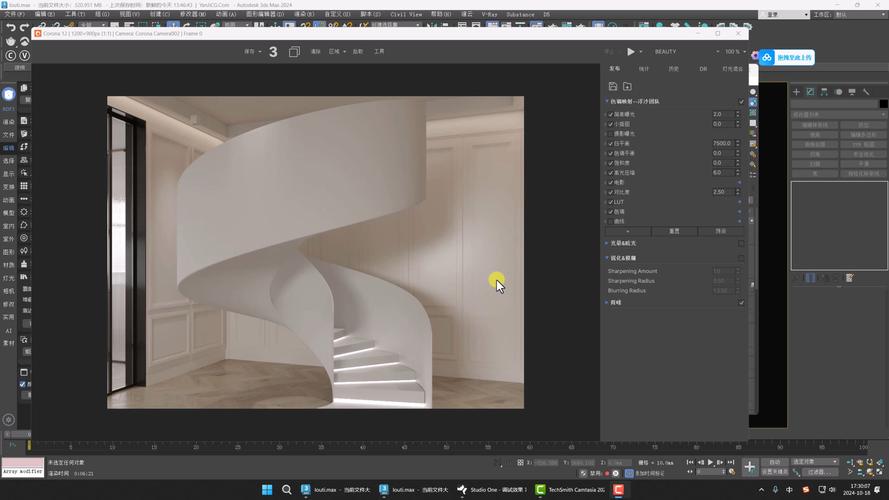
Task: Click the white balance 7500.0 value field
Action: point(722,143)
